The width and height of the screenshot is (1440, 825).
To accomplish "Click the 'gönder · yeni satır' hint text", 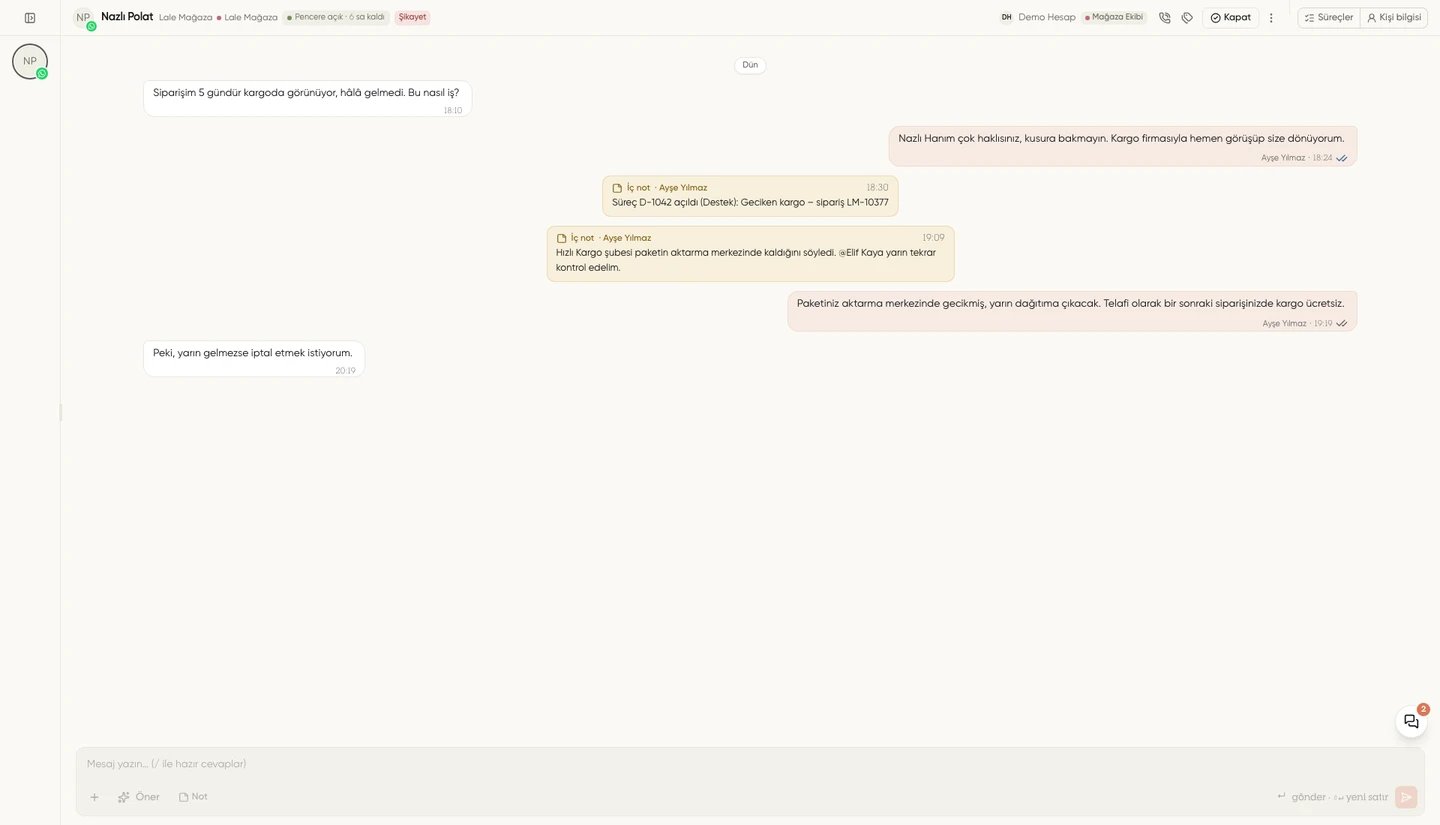I will point(1332,797).
